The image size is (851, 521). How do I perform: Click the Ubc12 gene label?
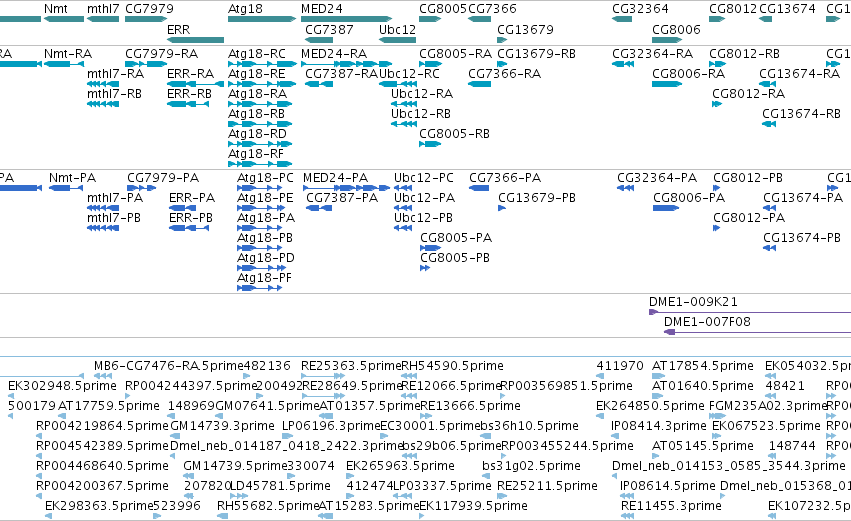pyautogui.click(x=397, y=29)
